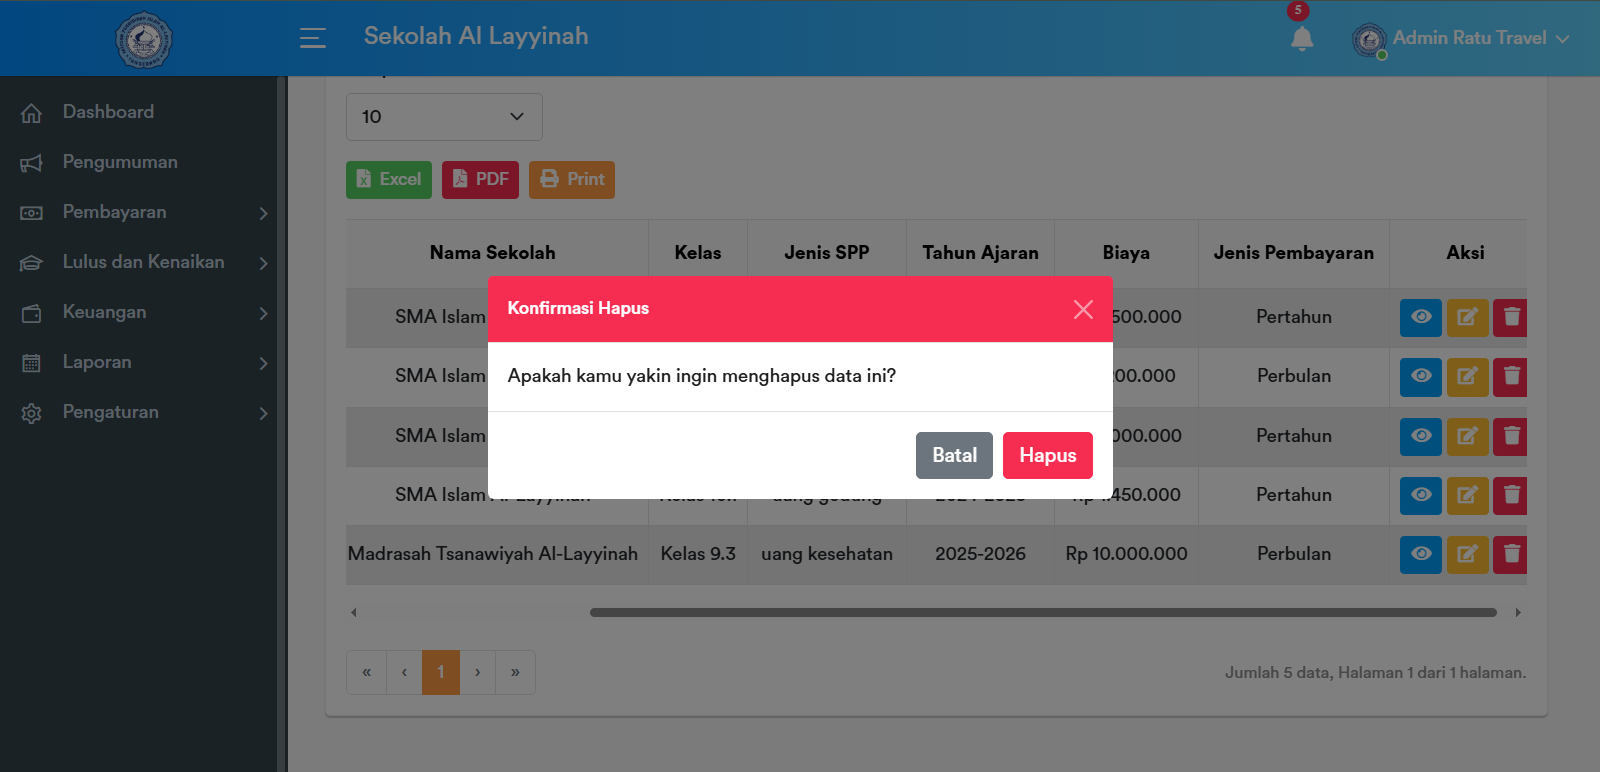This screenshot has width=1600, height=772.
Task: Delete the 500.000 Pertahun row
Action: tap(1511, 317)
